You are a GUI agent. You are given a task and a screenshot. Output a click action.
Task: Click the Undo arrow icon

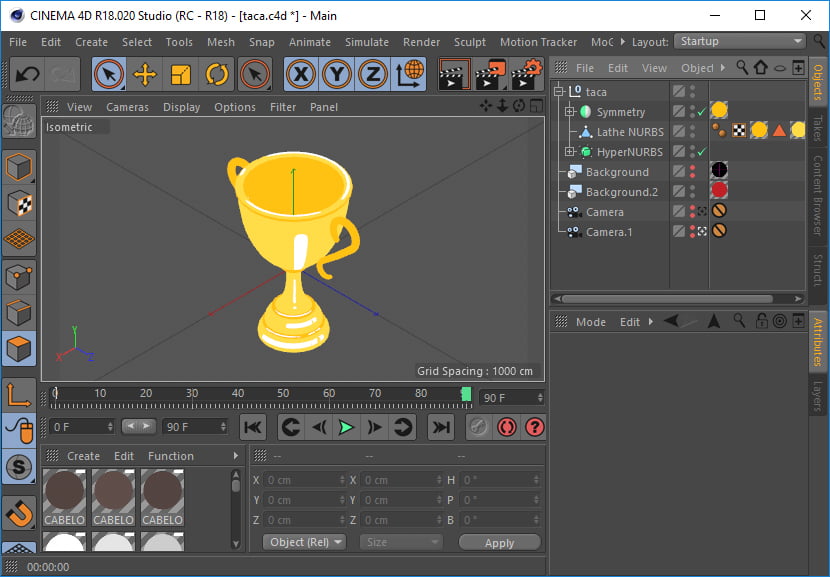click(27, 74)
